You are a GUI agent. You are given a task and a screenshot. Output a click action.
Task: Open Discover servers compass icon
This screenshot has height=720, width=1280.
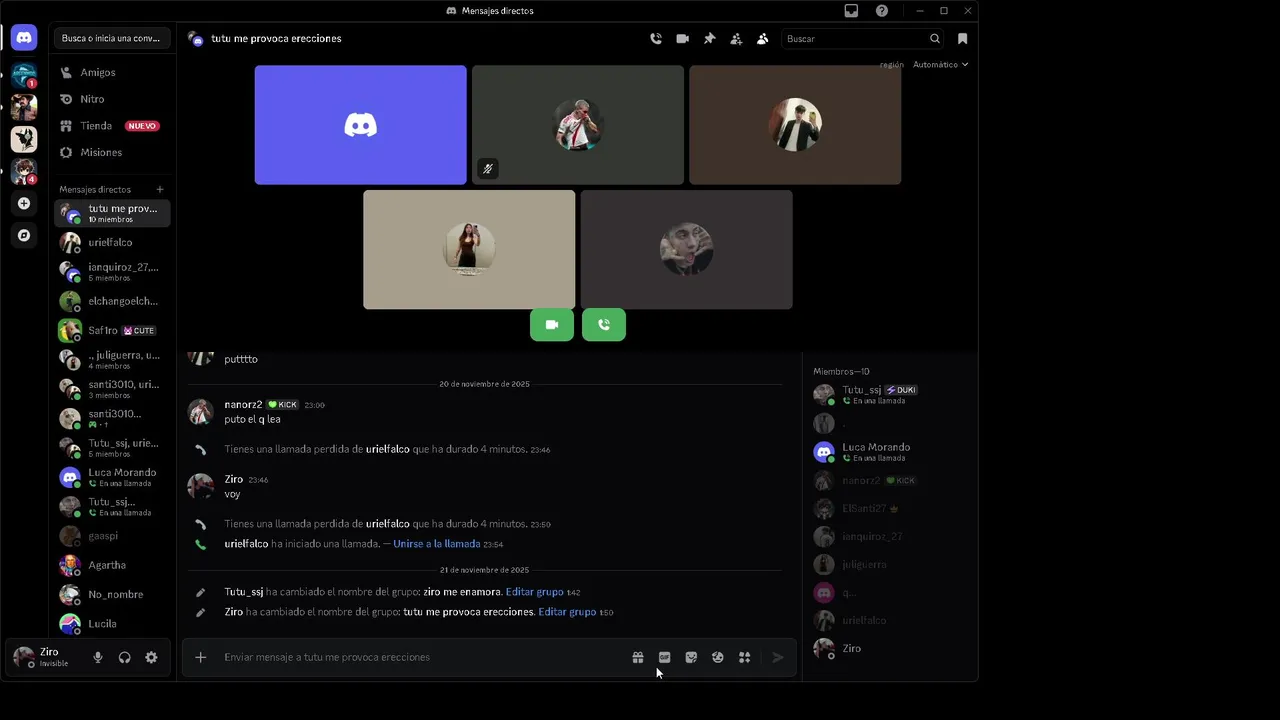[x=24, y=236]
